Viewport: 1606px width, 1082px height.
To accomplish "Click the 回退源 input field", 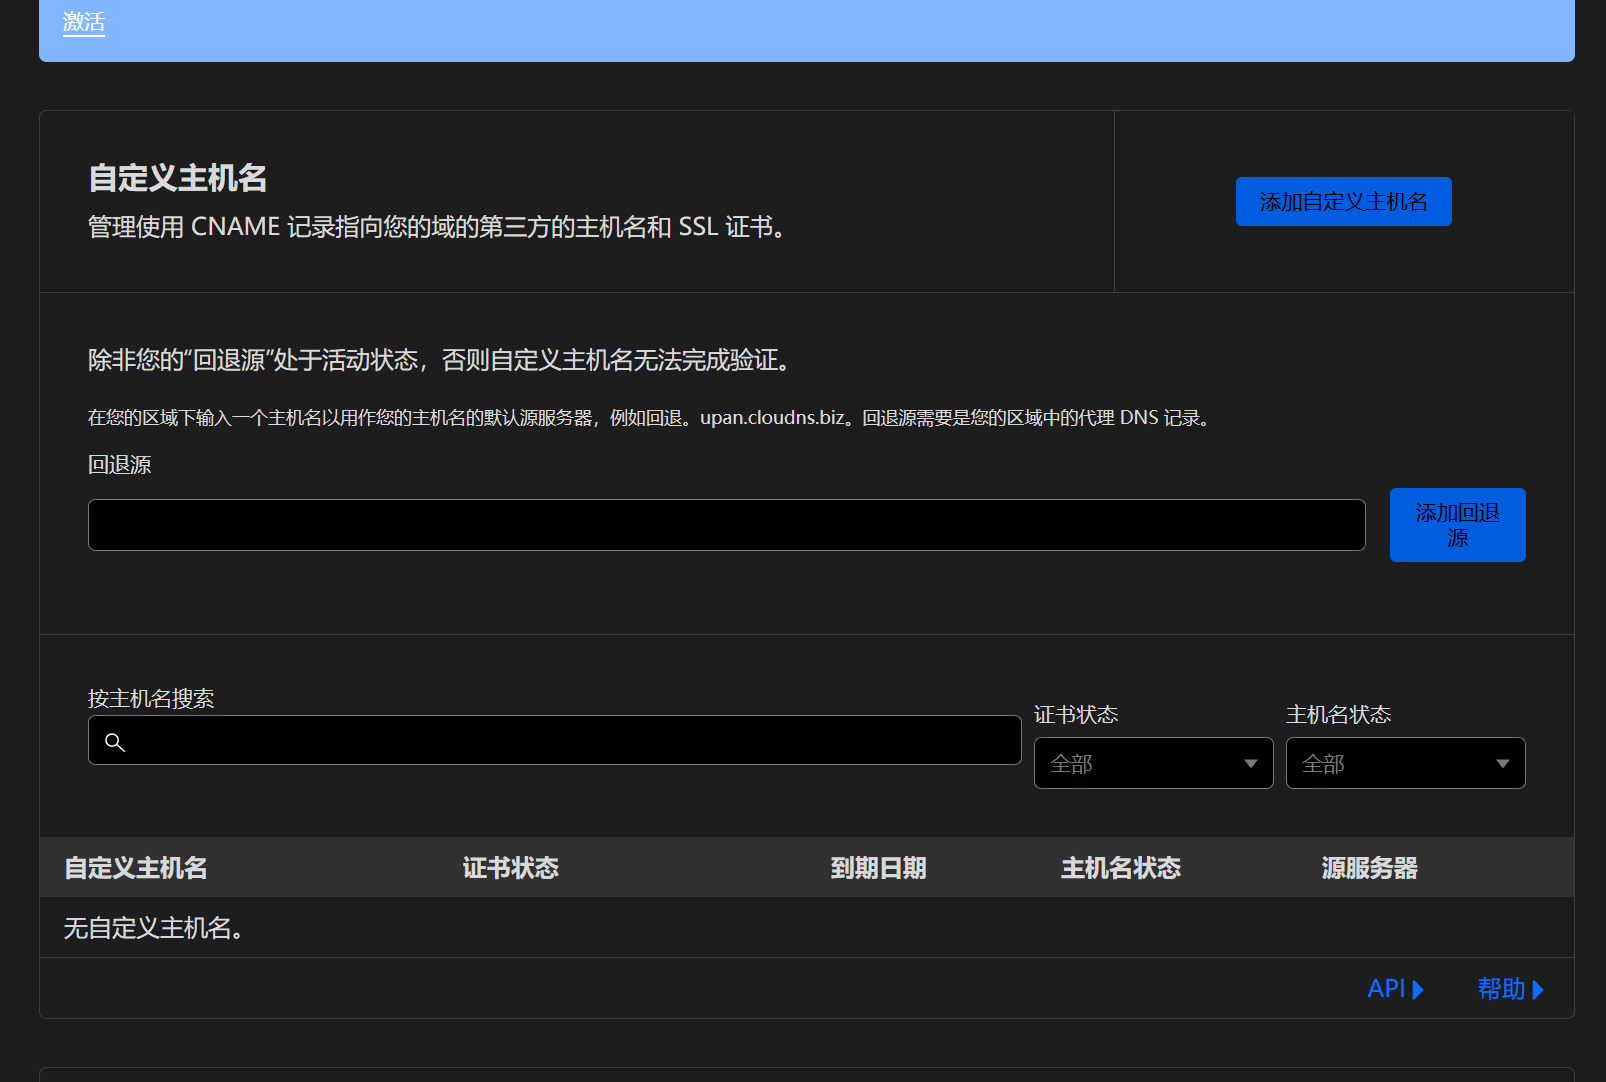I will [x=726, y=524].
